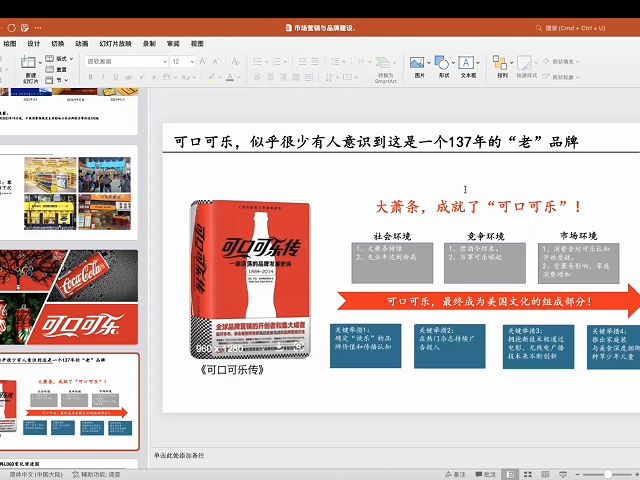Screen dimensions: 640x480
Task: Open the title bar more options ellipsis
Action: click(x=38, y=28)
